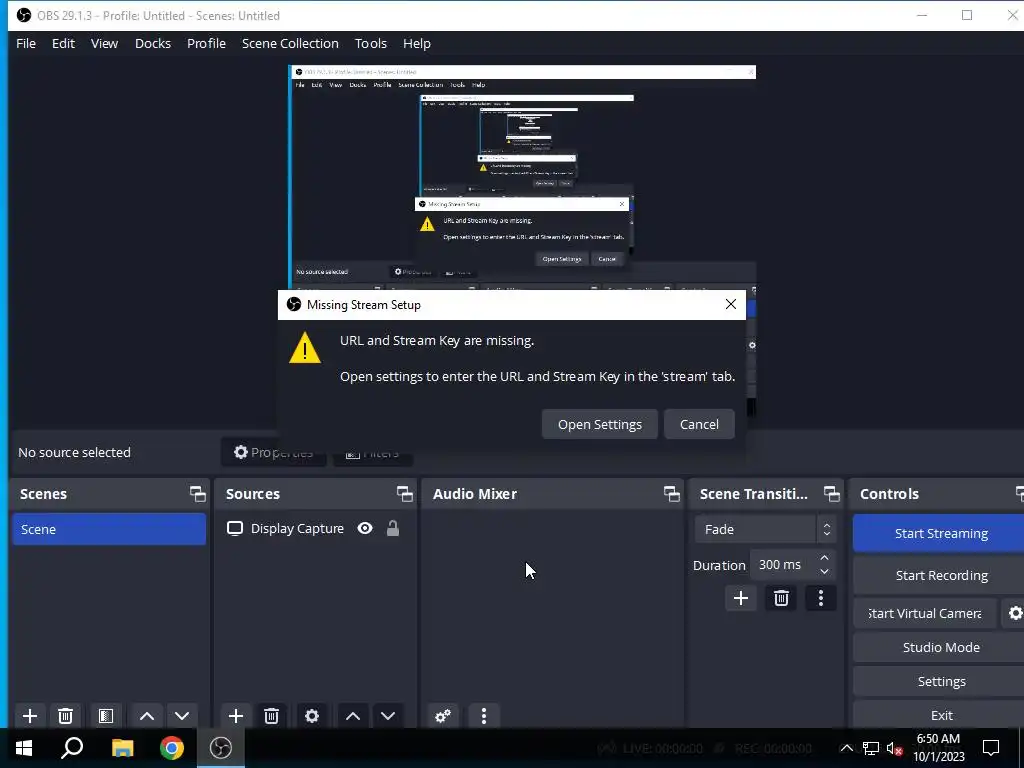The image size is (1024, 768).
Task: Open the File menu
Action: pos(26,43)
